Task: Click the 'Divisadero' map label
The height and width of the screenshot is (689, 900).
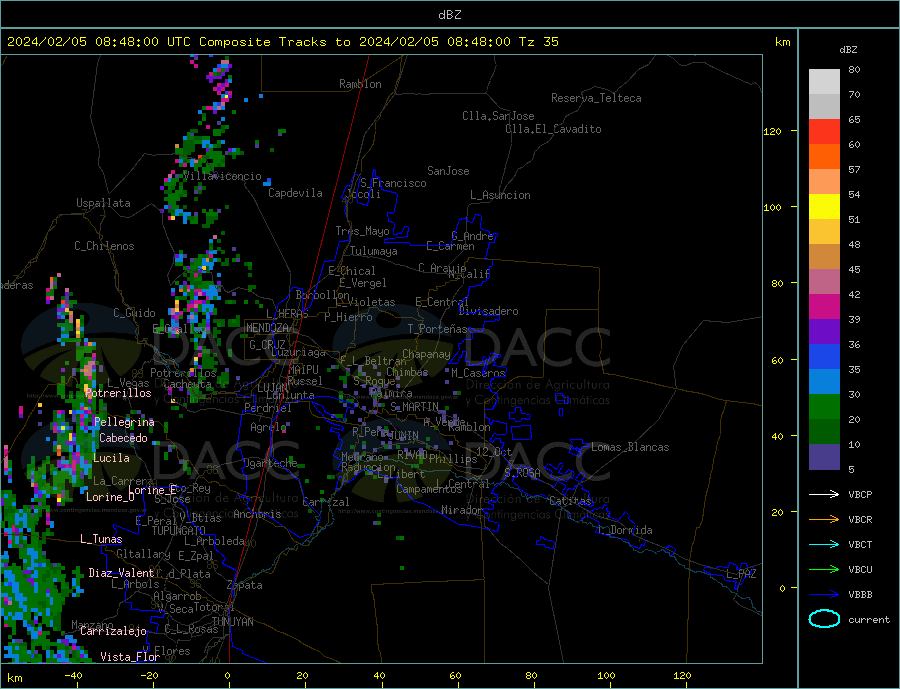Action: (x=488, y=311)
